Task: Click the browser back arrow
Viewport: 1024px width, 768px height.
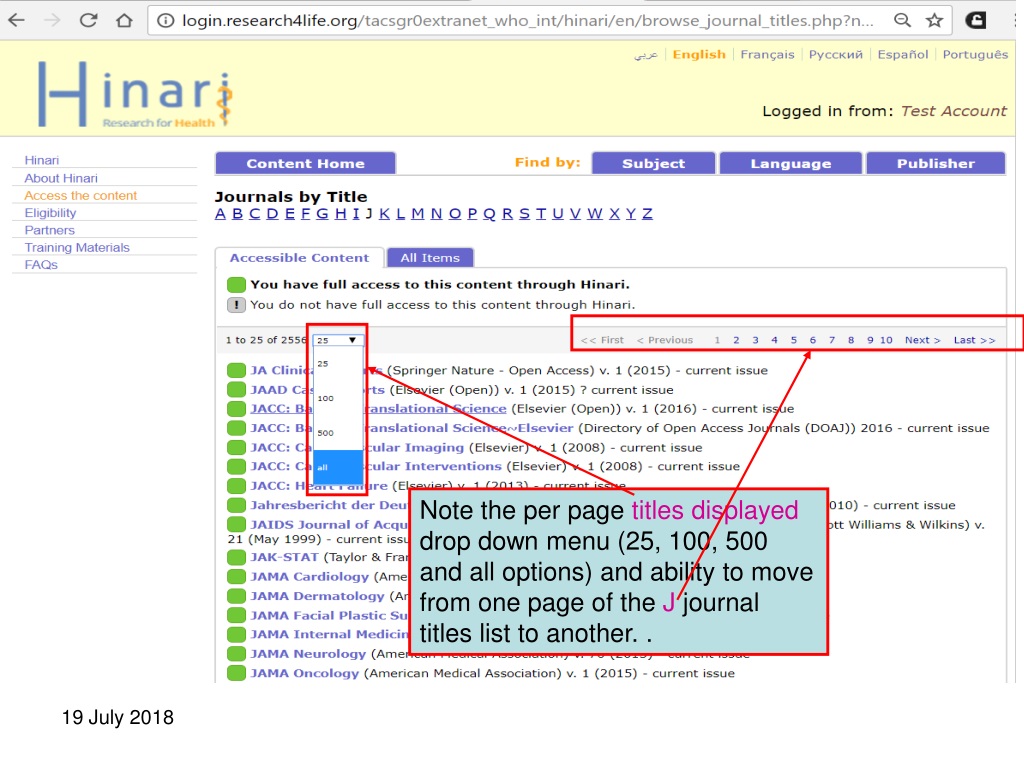Action: (x=16, y=20)
